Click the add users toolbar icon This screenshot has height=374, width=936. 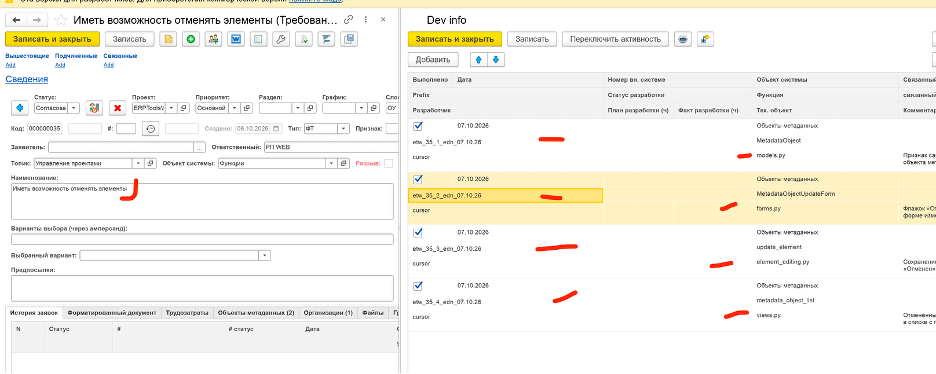click(214, 39)
